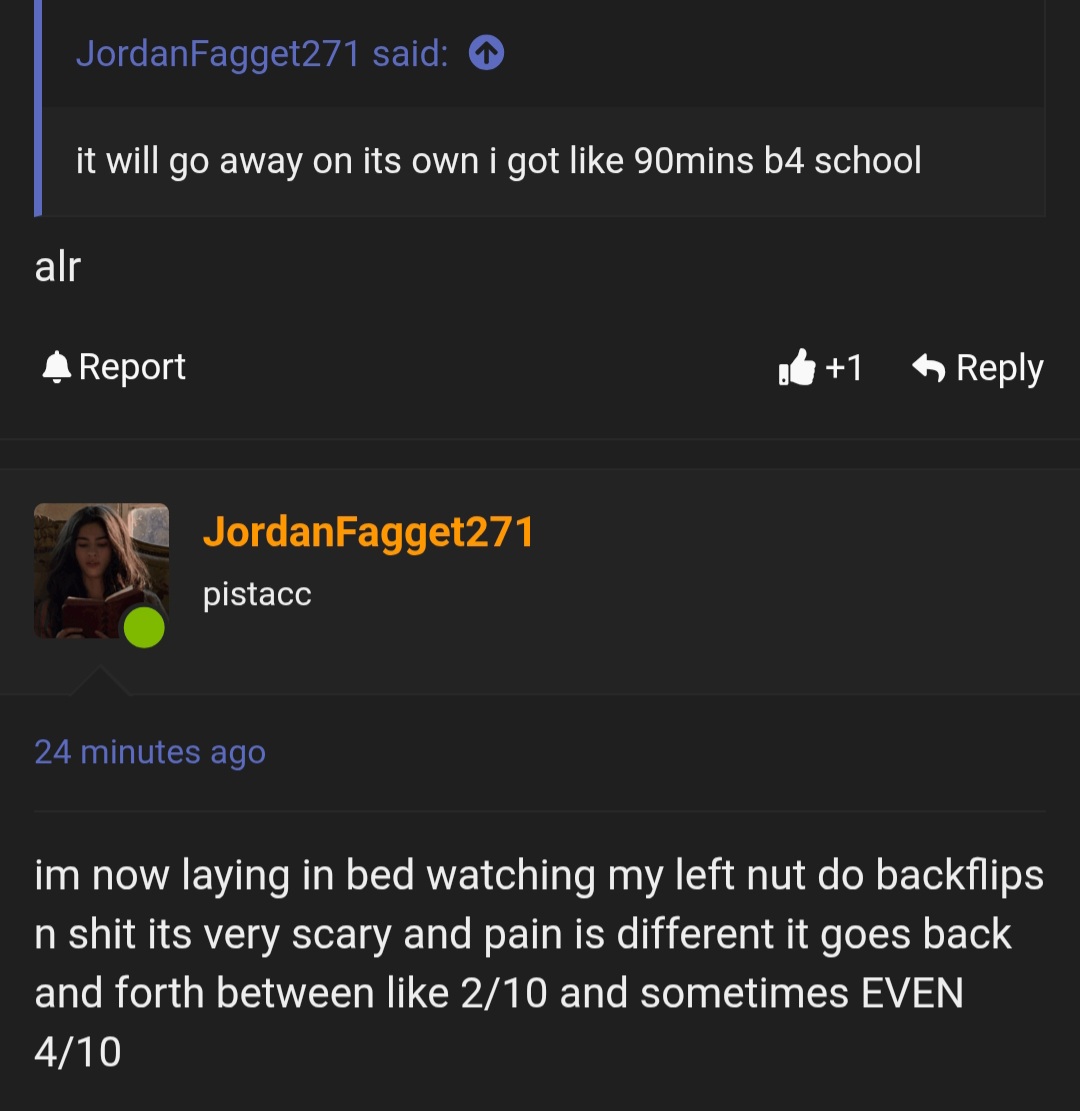Click the curved arrow Reply icon
The height and width of the screenshot is (1111, 1080).
[928, 367]
